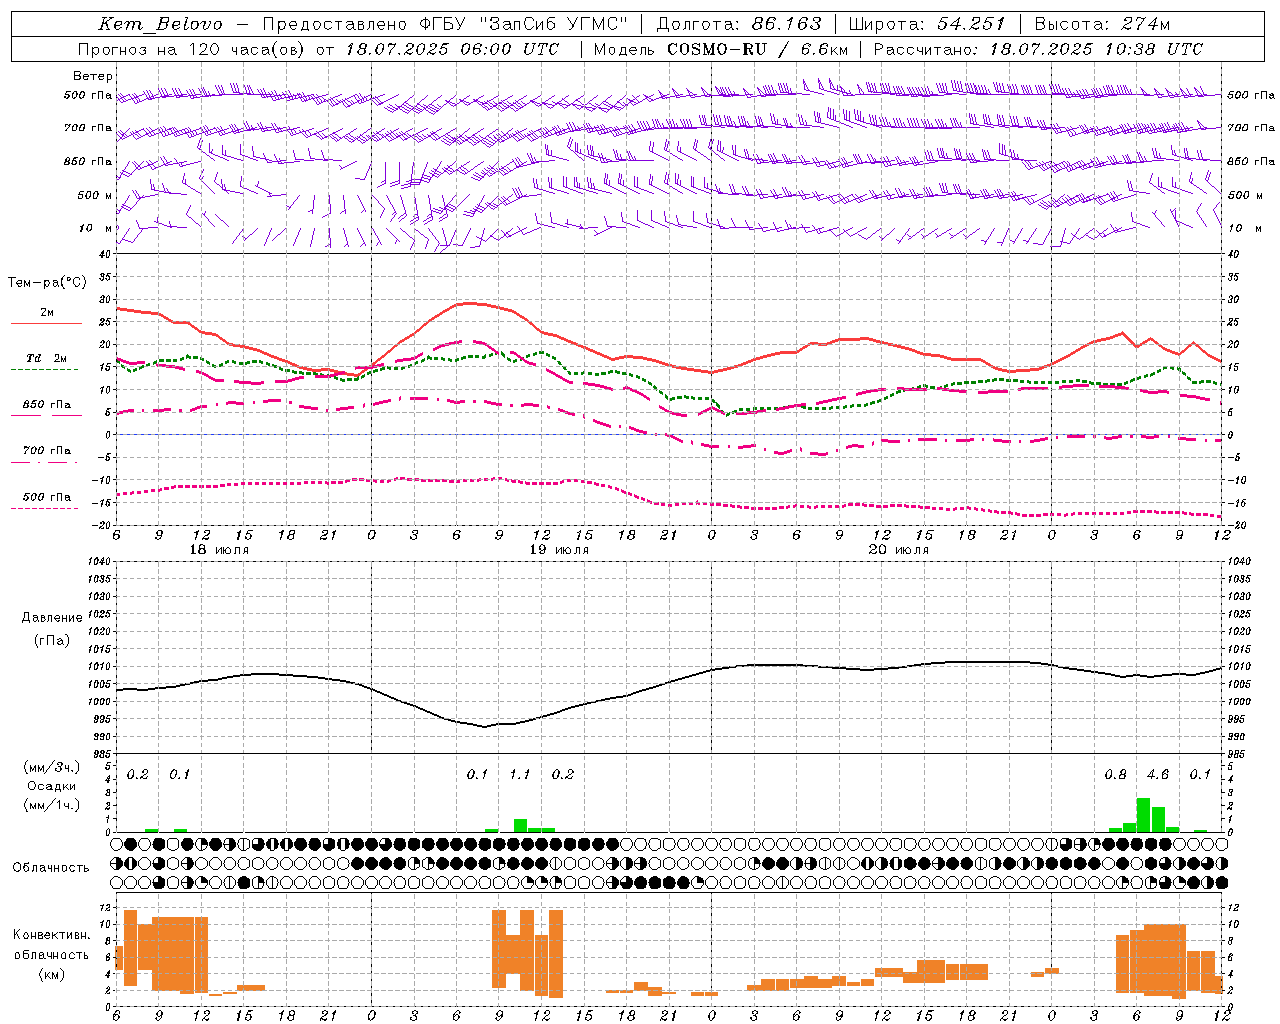Image resolution: width=1280 pixels, height=1024 pixels.
Task: Click the model name "COSMO-RU / 6.6км"
Action: point(758,49)
